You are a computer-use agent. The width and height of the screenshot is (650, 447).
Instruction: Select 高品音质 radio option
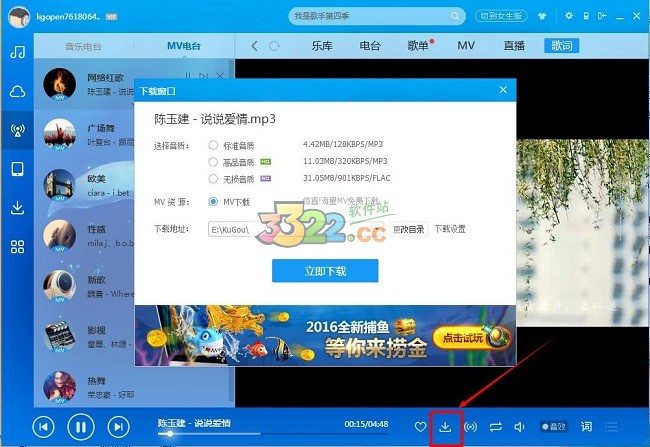point(213,162)
